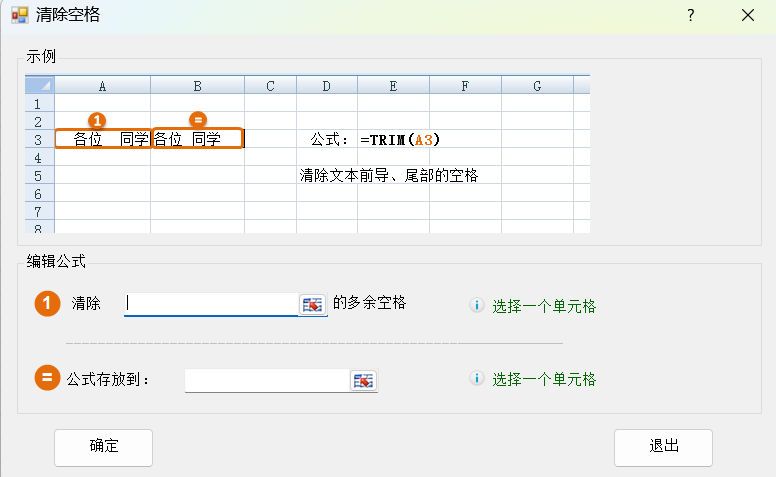Image resolution: width=776 pixels, height=477 pixels.
Task: Click 选择一个单元格 hint in the 公式存放到 row
Action: pyautogui.click(x=544, y=379)
